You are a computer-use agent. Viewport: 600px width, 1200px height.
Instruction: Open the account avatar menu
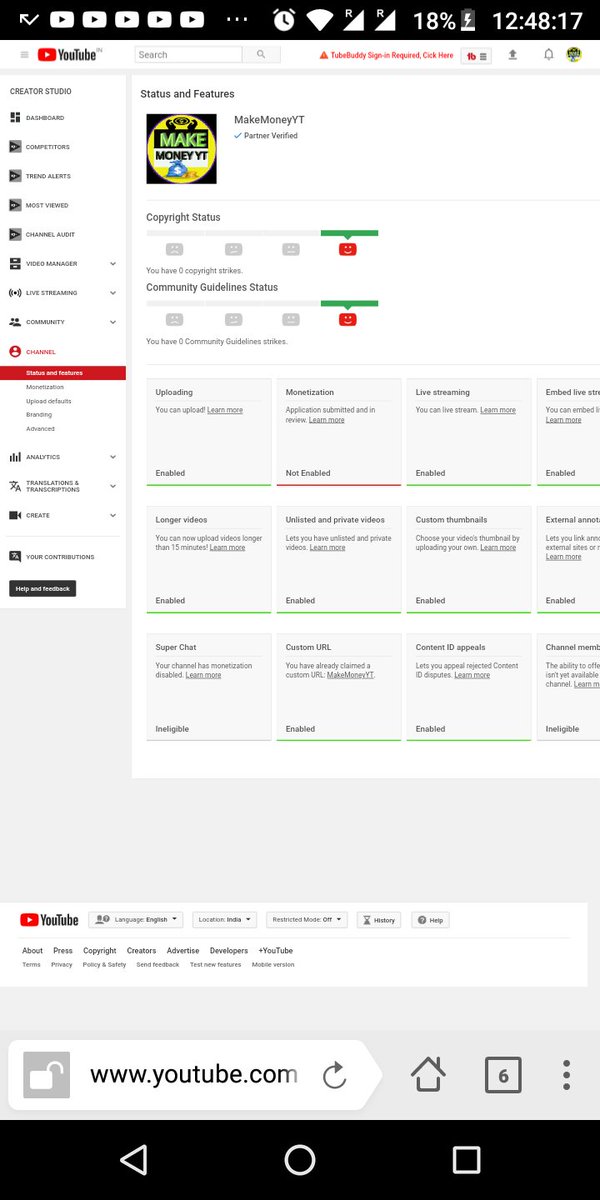574,55
